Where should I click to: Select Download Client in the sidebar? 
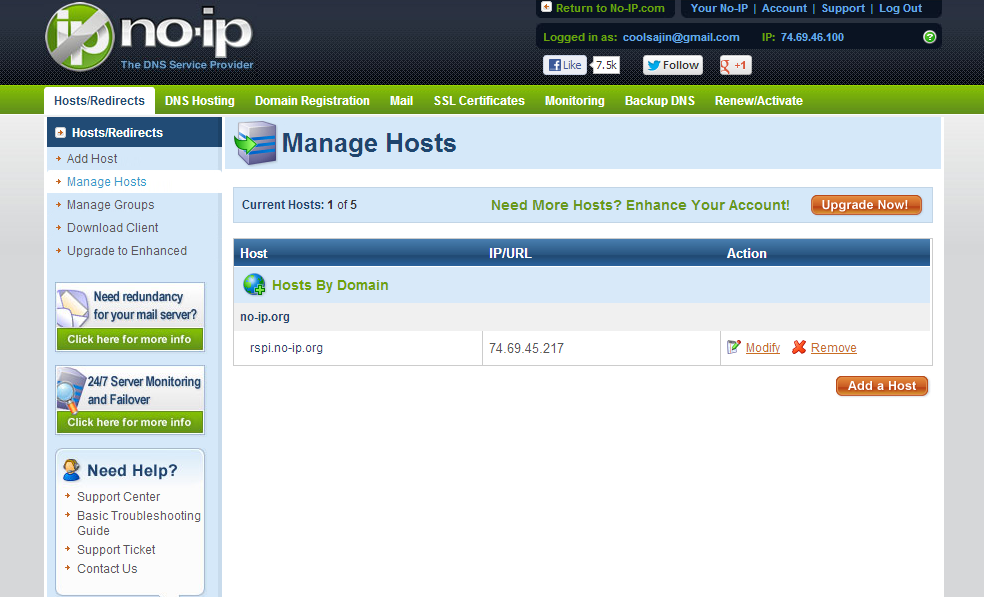(112, 227)
